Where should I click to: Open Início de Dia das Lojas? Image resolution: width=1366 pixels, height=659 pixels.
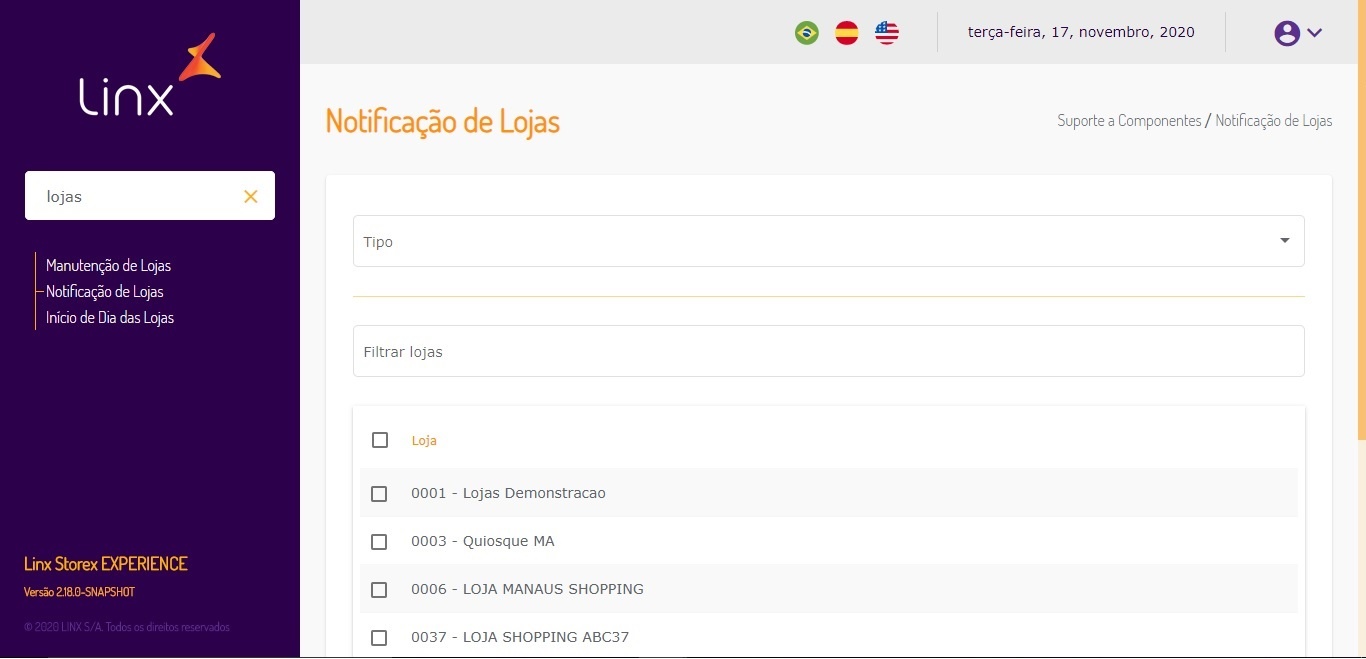click(x=110, y=318)
